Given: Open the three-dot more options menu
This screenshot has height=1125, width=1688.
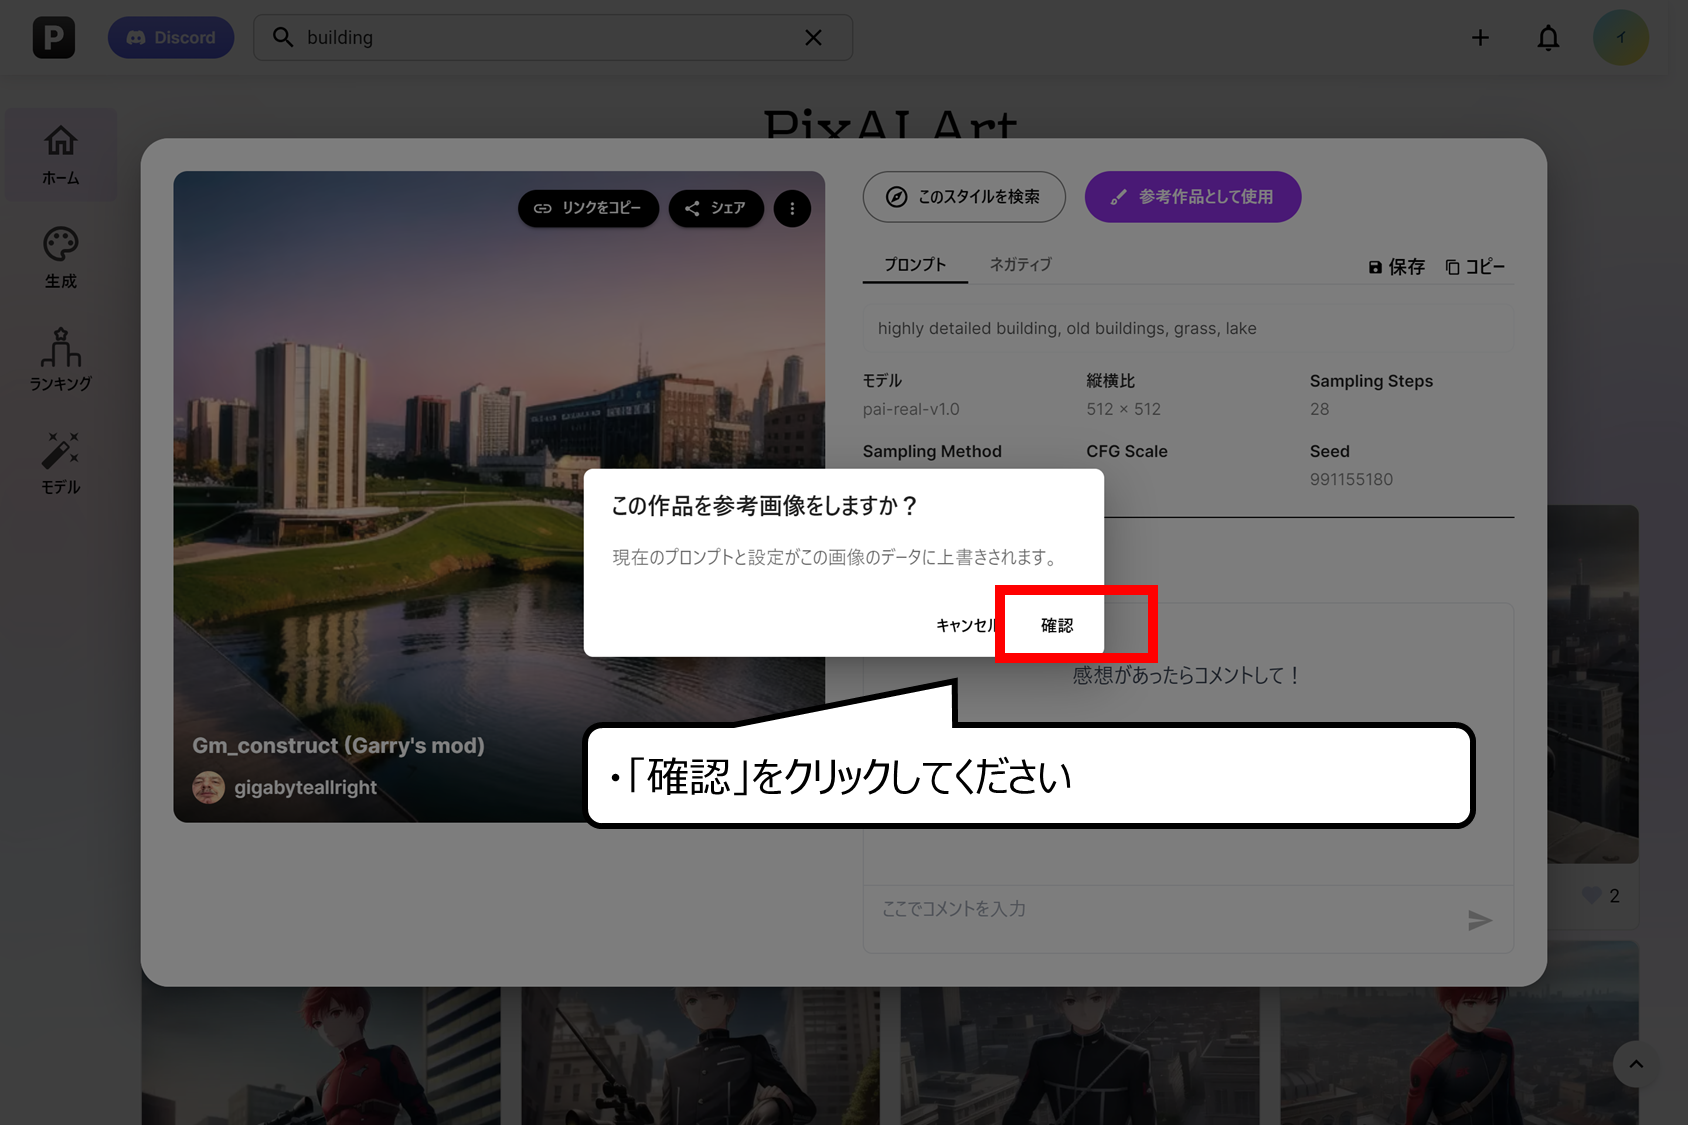Looking at the screenshot, I should 792,208.
